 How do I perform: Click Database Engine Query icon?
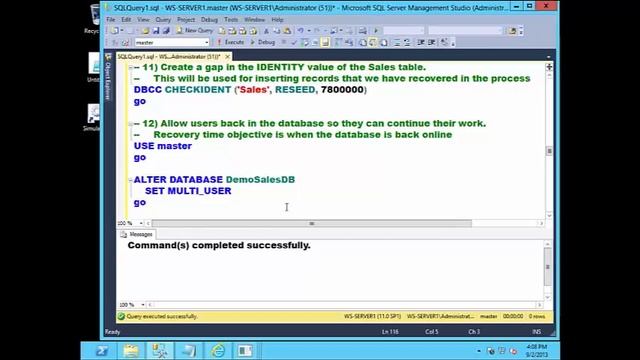[x=222, y=31]
